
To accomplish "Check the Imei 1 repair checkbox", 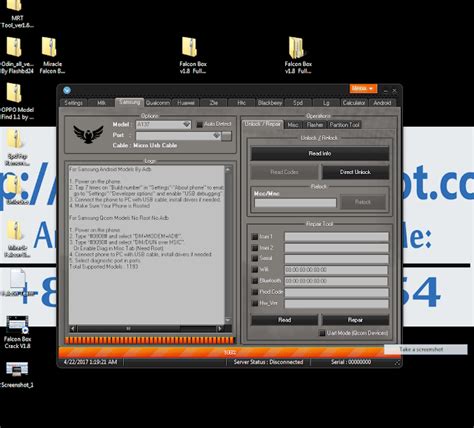I will 255,237.
